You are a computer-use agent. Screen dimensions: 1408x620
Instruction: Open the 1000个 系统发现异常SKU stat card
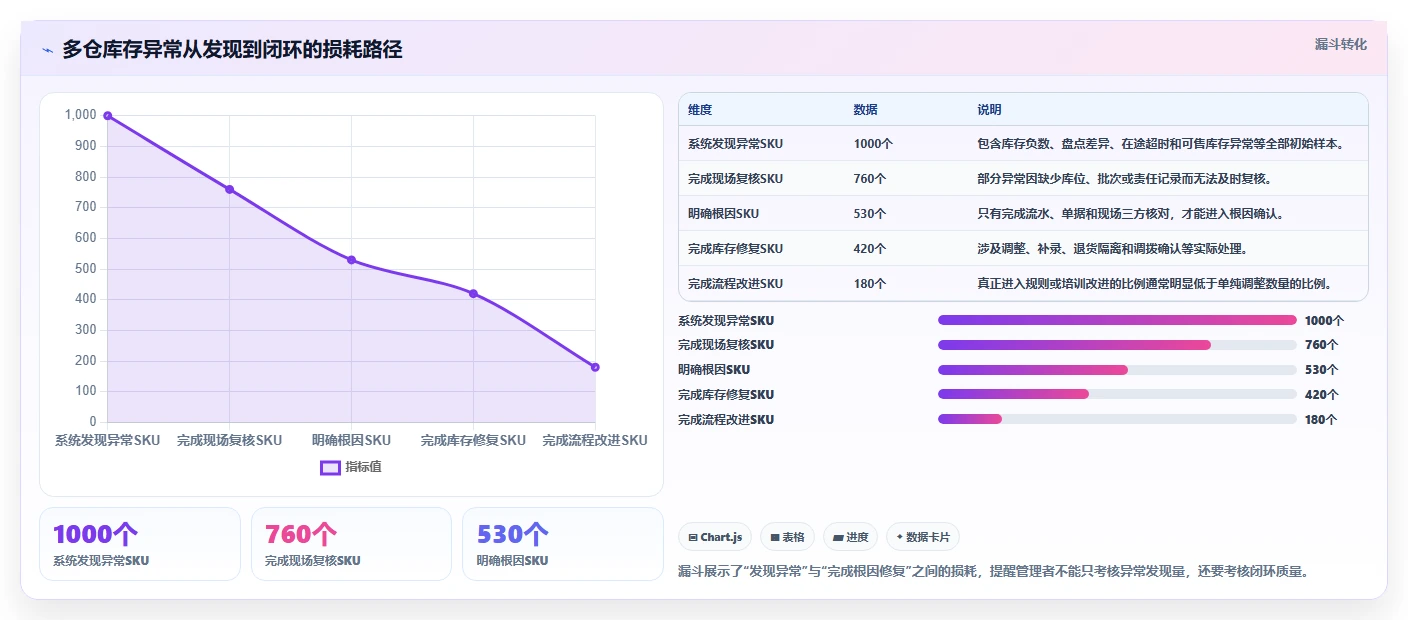[140, 544]
